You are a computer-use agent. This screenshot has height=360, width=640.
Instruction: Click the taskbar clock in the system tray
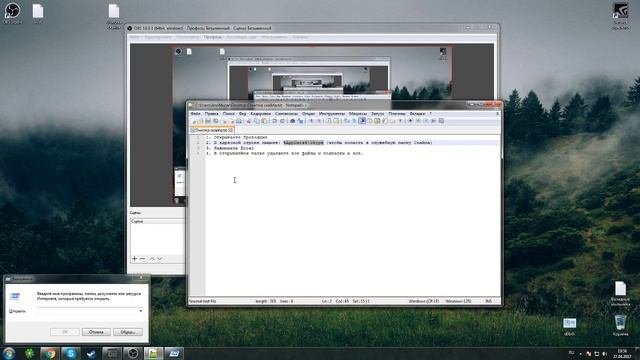[622, 353]
